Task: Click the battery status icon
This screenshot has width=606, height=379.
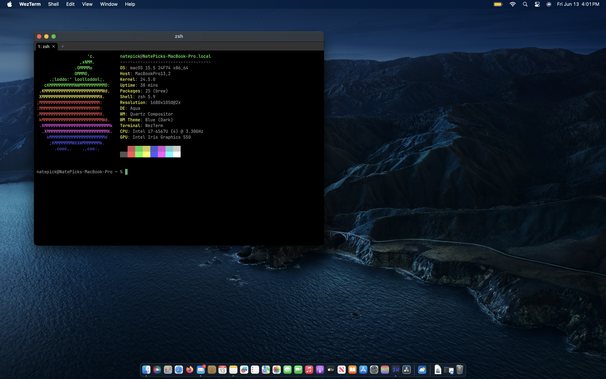Action: pyautogui.click(x=498, y=4)
